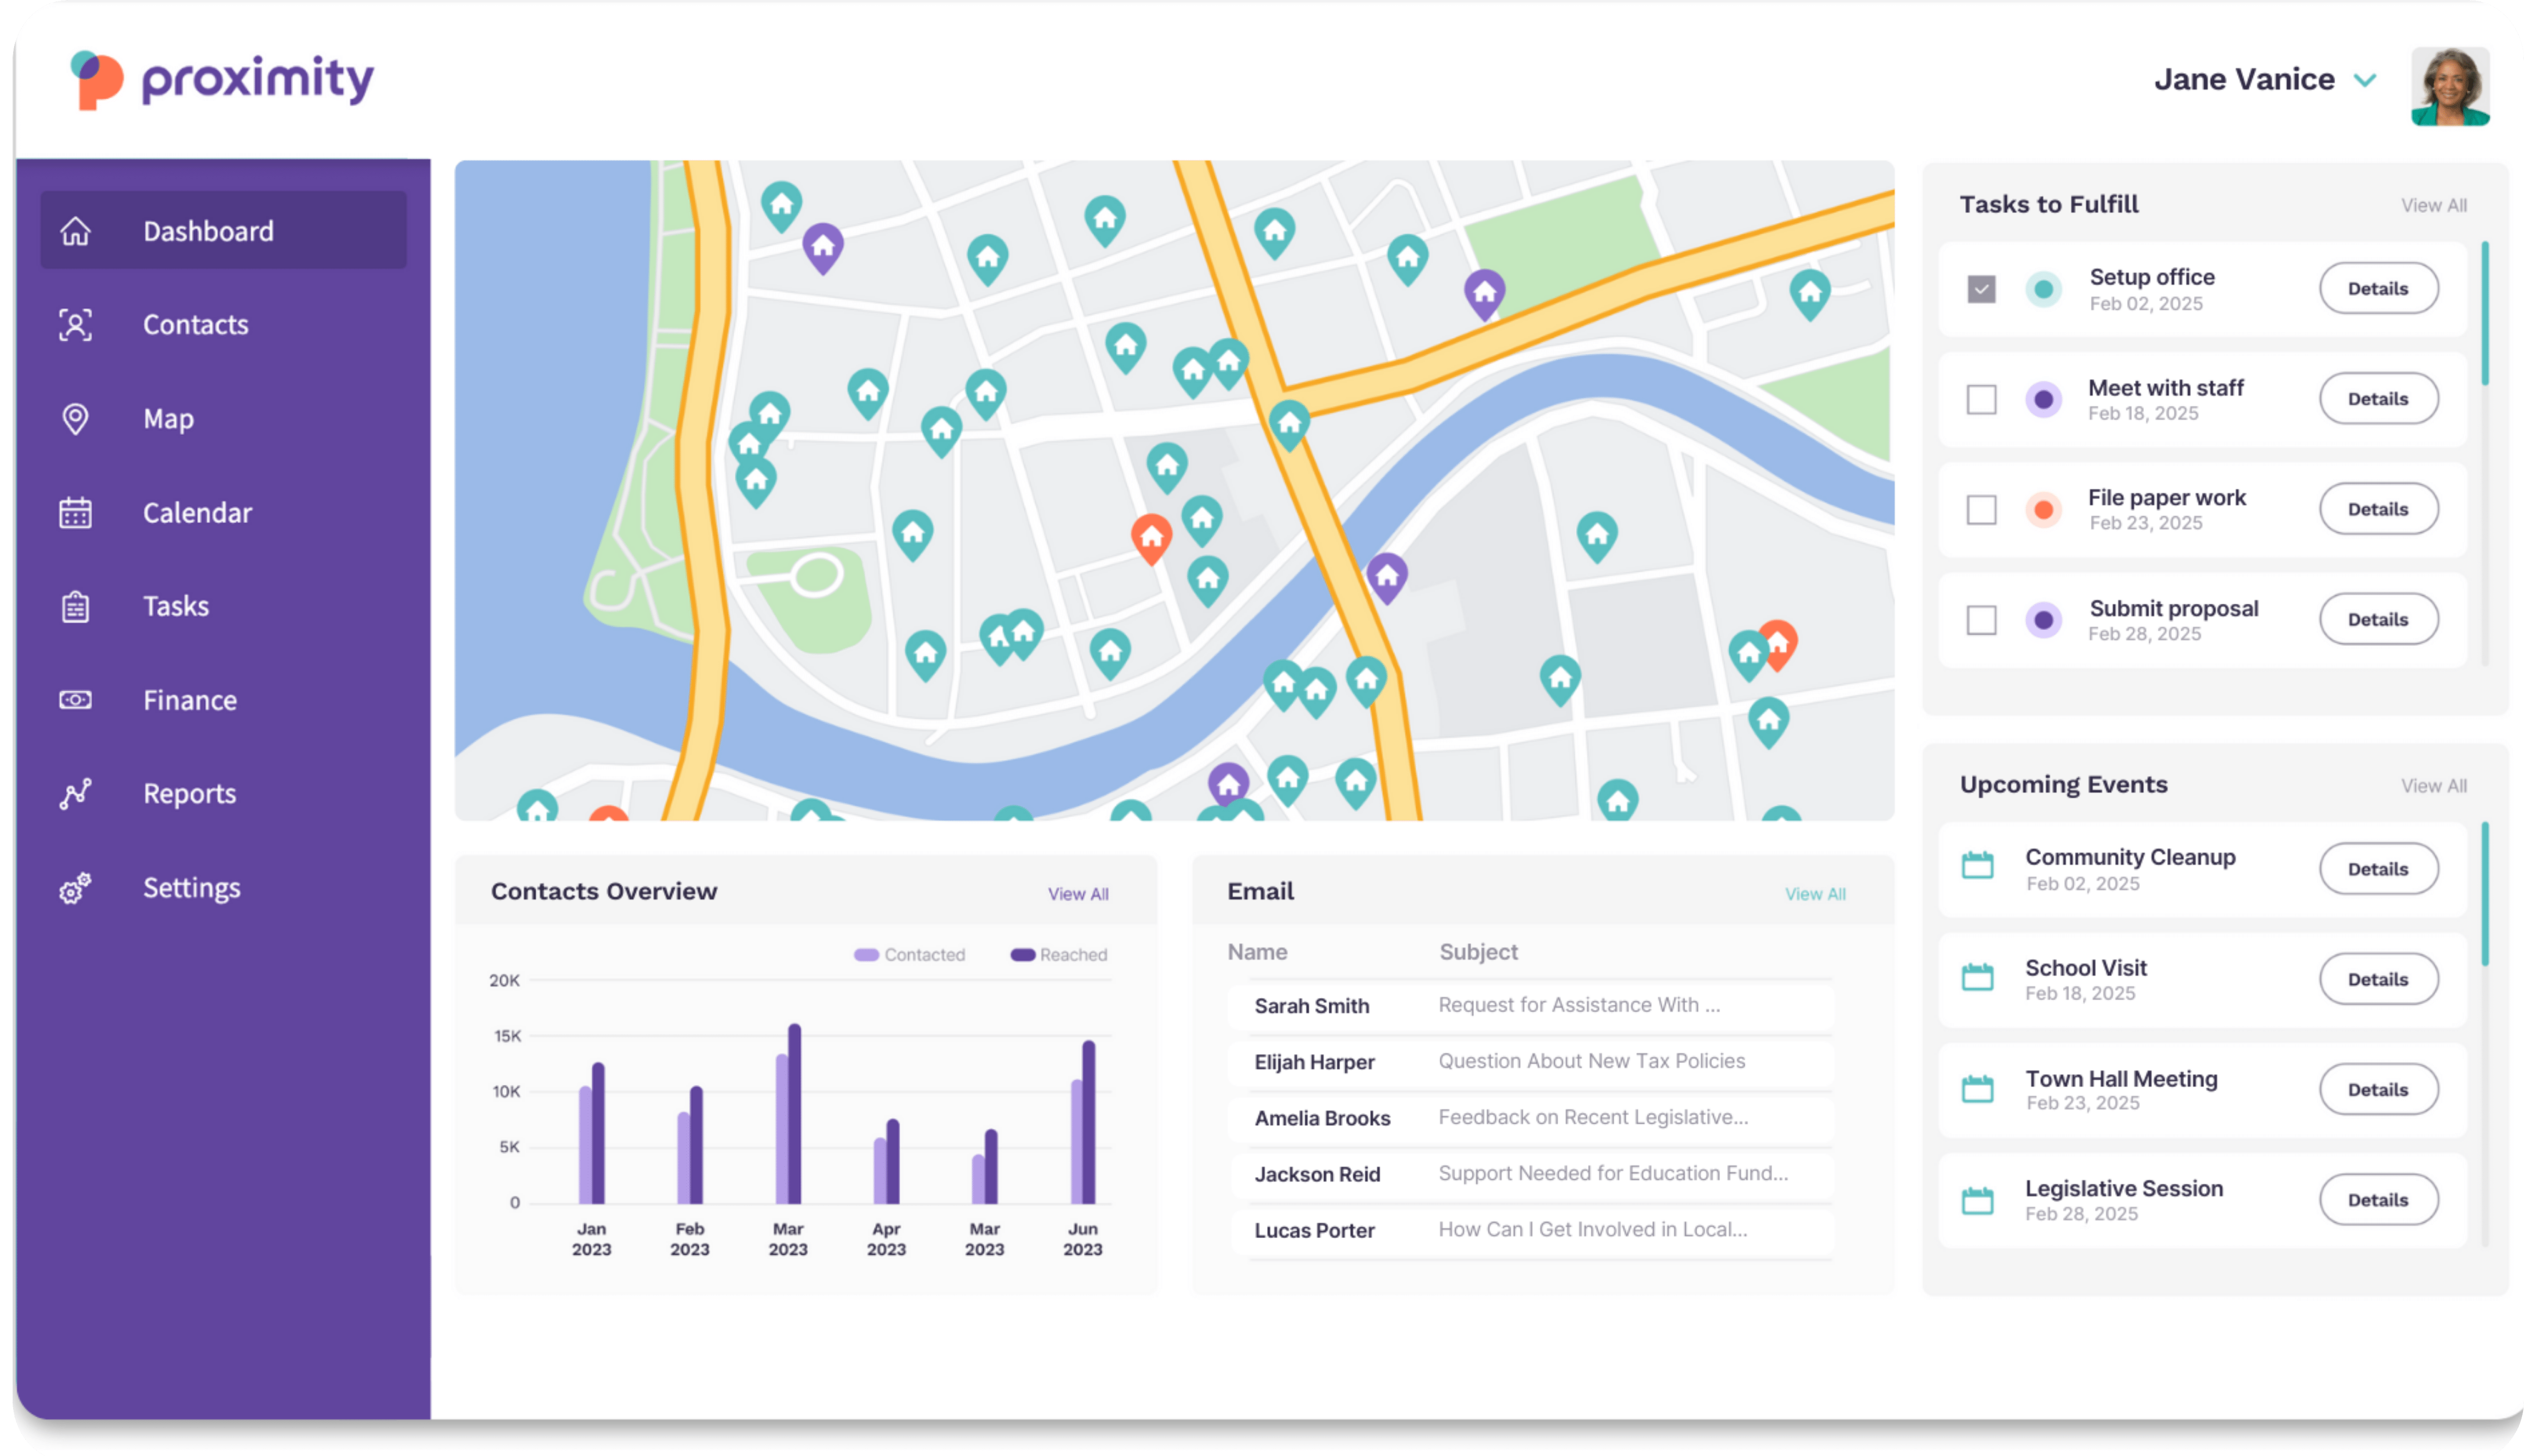This screenshot has height=1456, width=2524.
Task: Click the Tasks clipboard icon in sidebar
Action: (x=75, y=606)
